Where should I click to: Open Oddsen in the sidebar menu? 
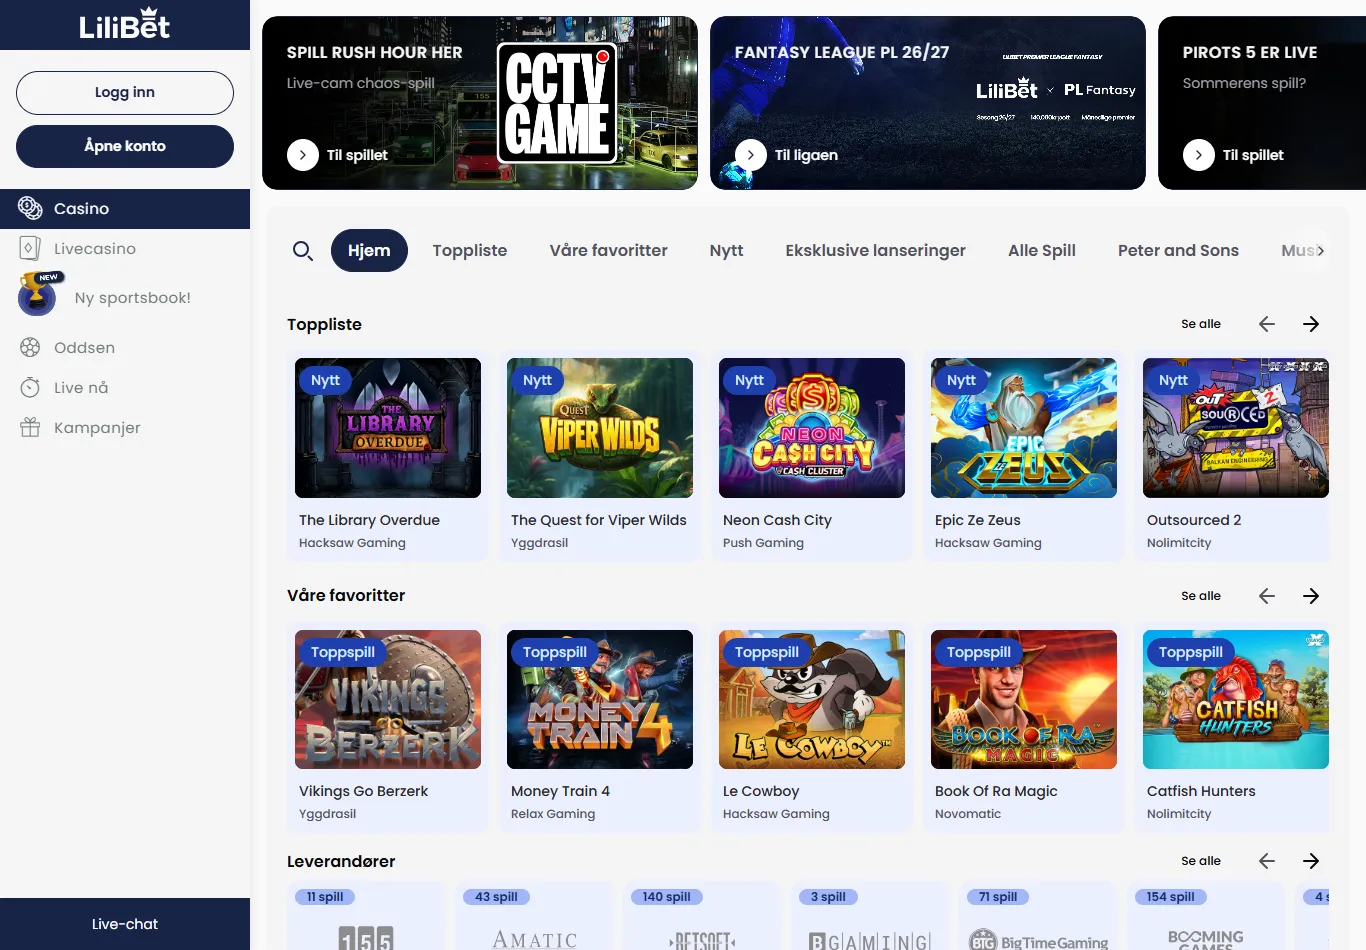(x=125, y=348)
